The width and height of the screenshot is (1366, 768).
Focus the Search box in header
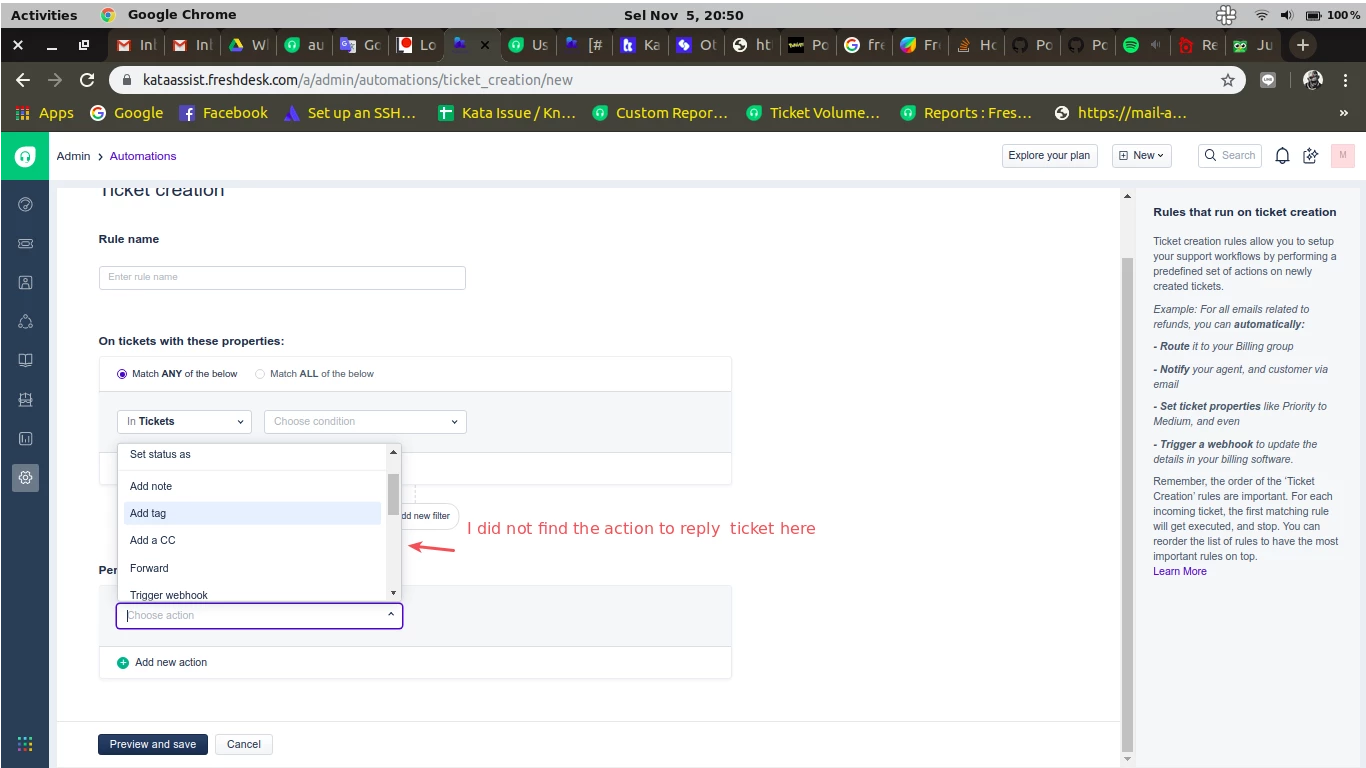tap(1229, 155)
